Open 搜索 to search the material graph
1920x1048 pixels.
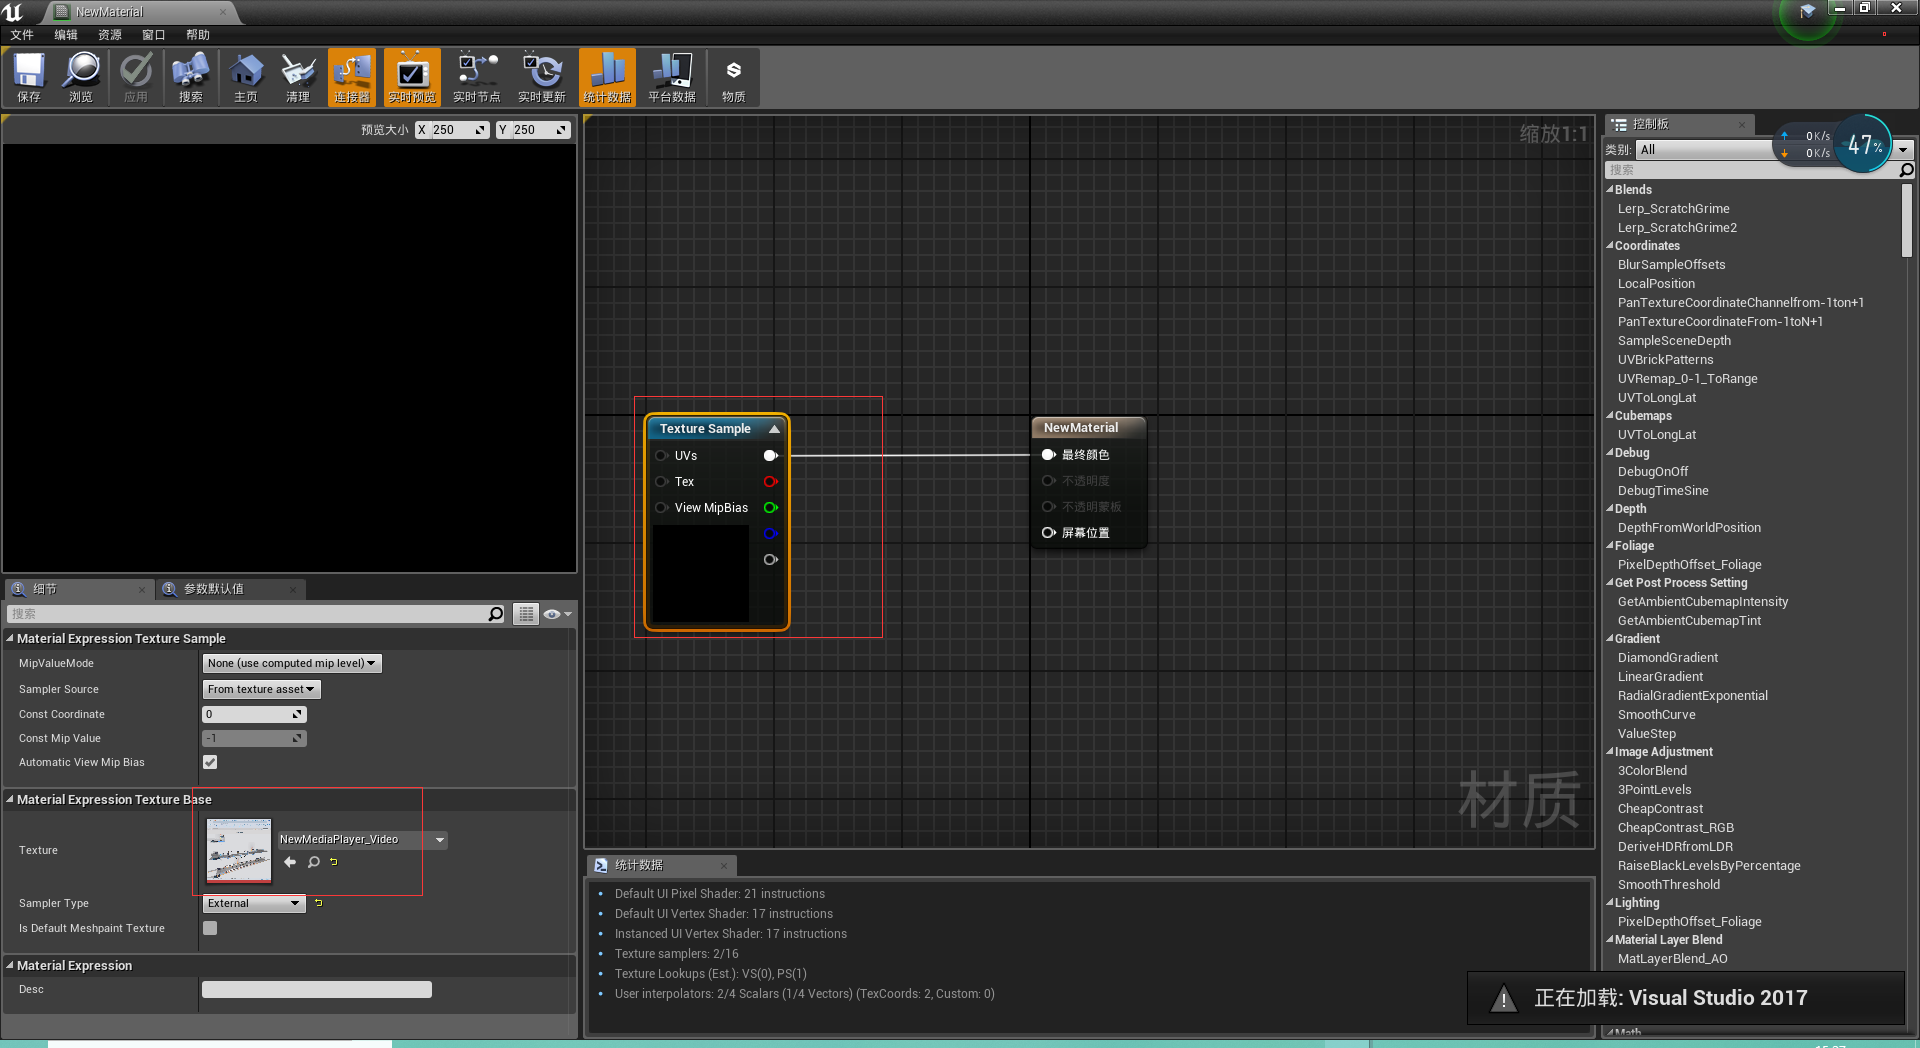[x=190, y=77]
